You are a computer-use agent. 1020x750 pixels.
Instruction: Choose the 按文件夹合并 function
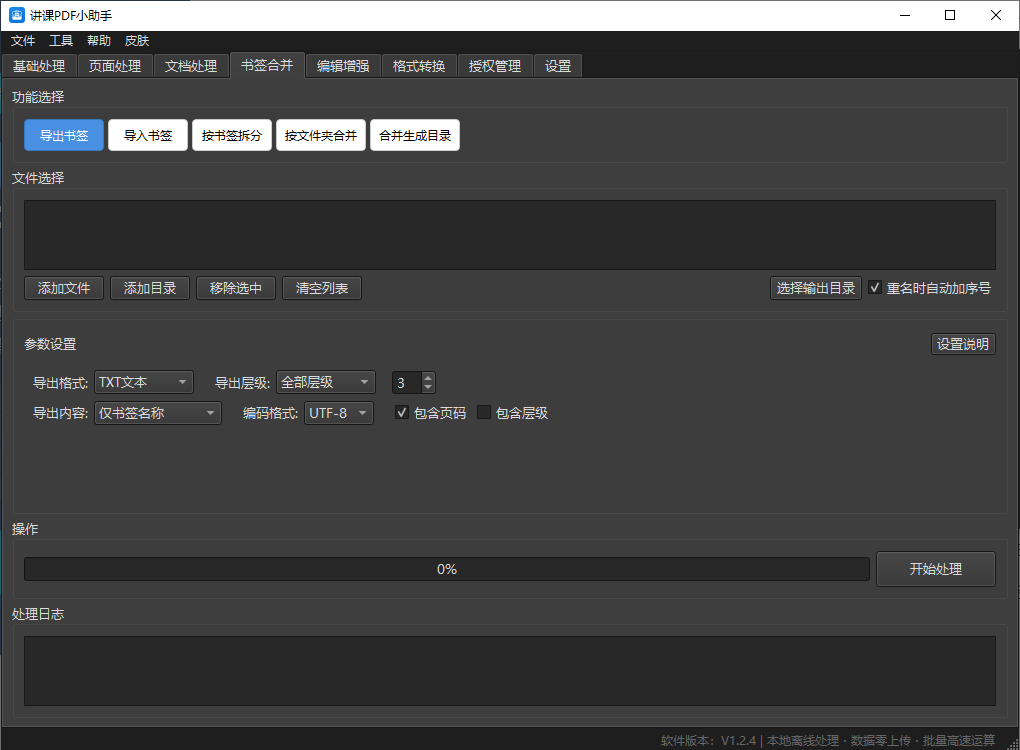click(321, 135)
